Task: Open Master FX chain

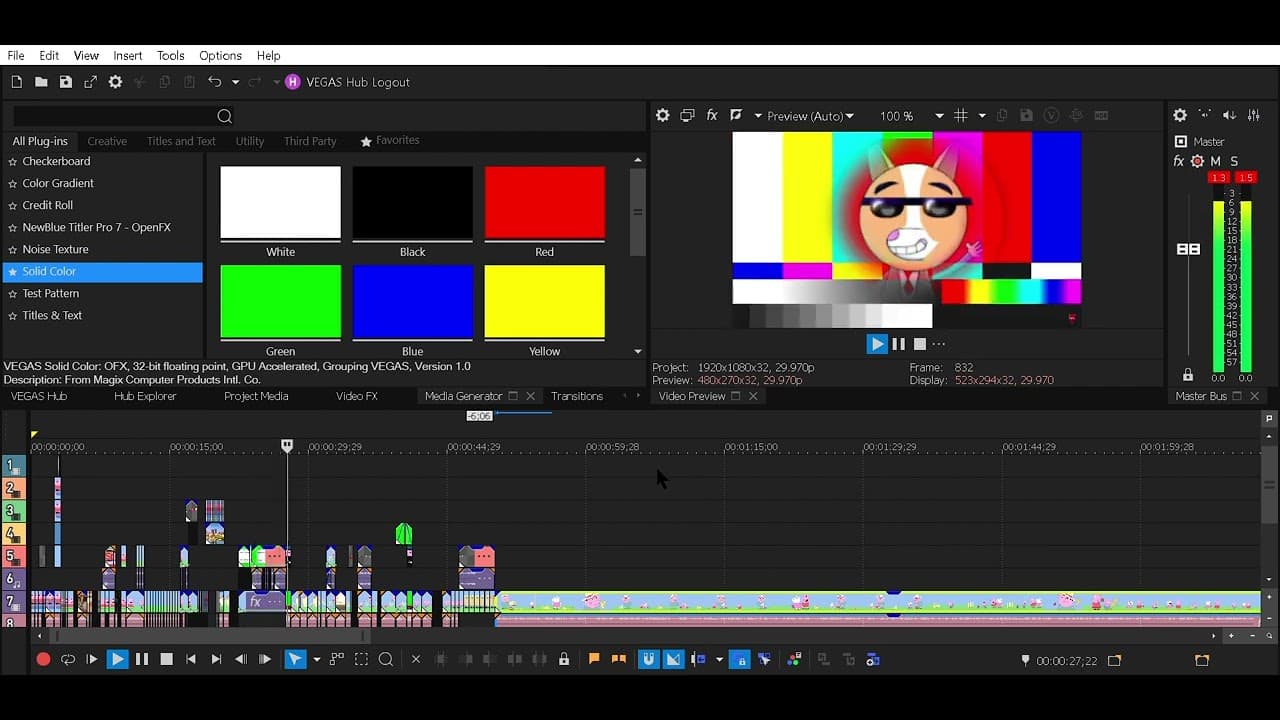Action: (x=1179, y=161)
